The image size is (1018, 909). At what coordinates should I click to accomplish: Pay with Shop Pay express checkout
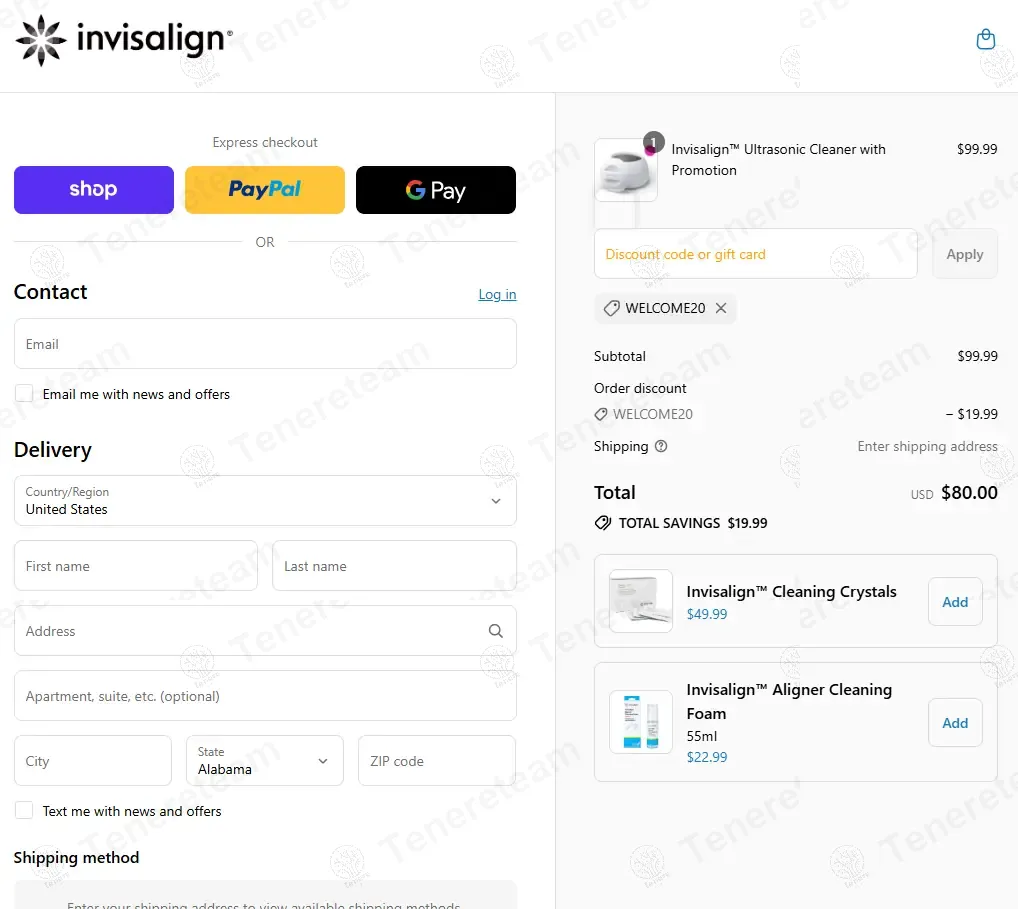(94, 190)
